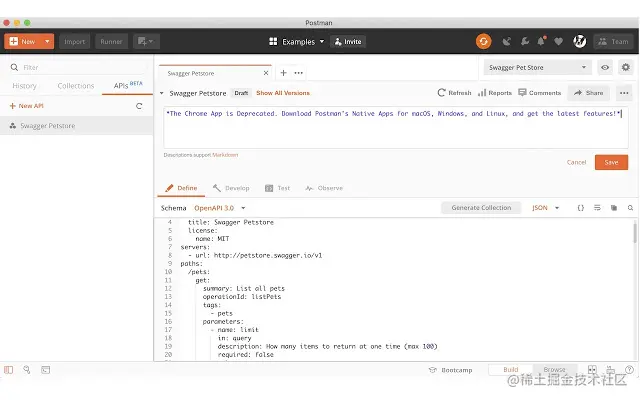The image size is (640, 400).
Task: Switch to the Collections sidebar tab
Action: click(x=76, y=86)
